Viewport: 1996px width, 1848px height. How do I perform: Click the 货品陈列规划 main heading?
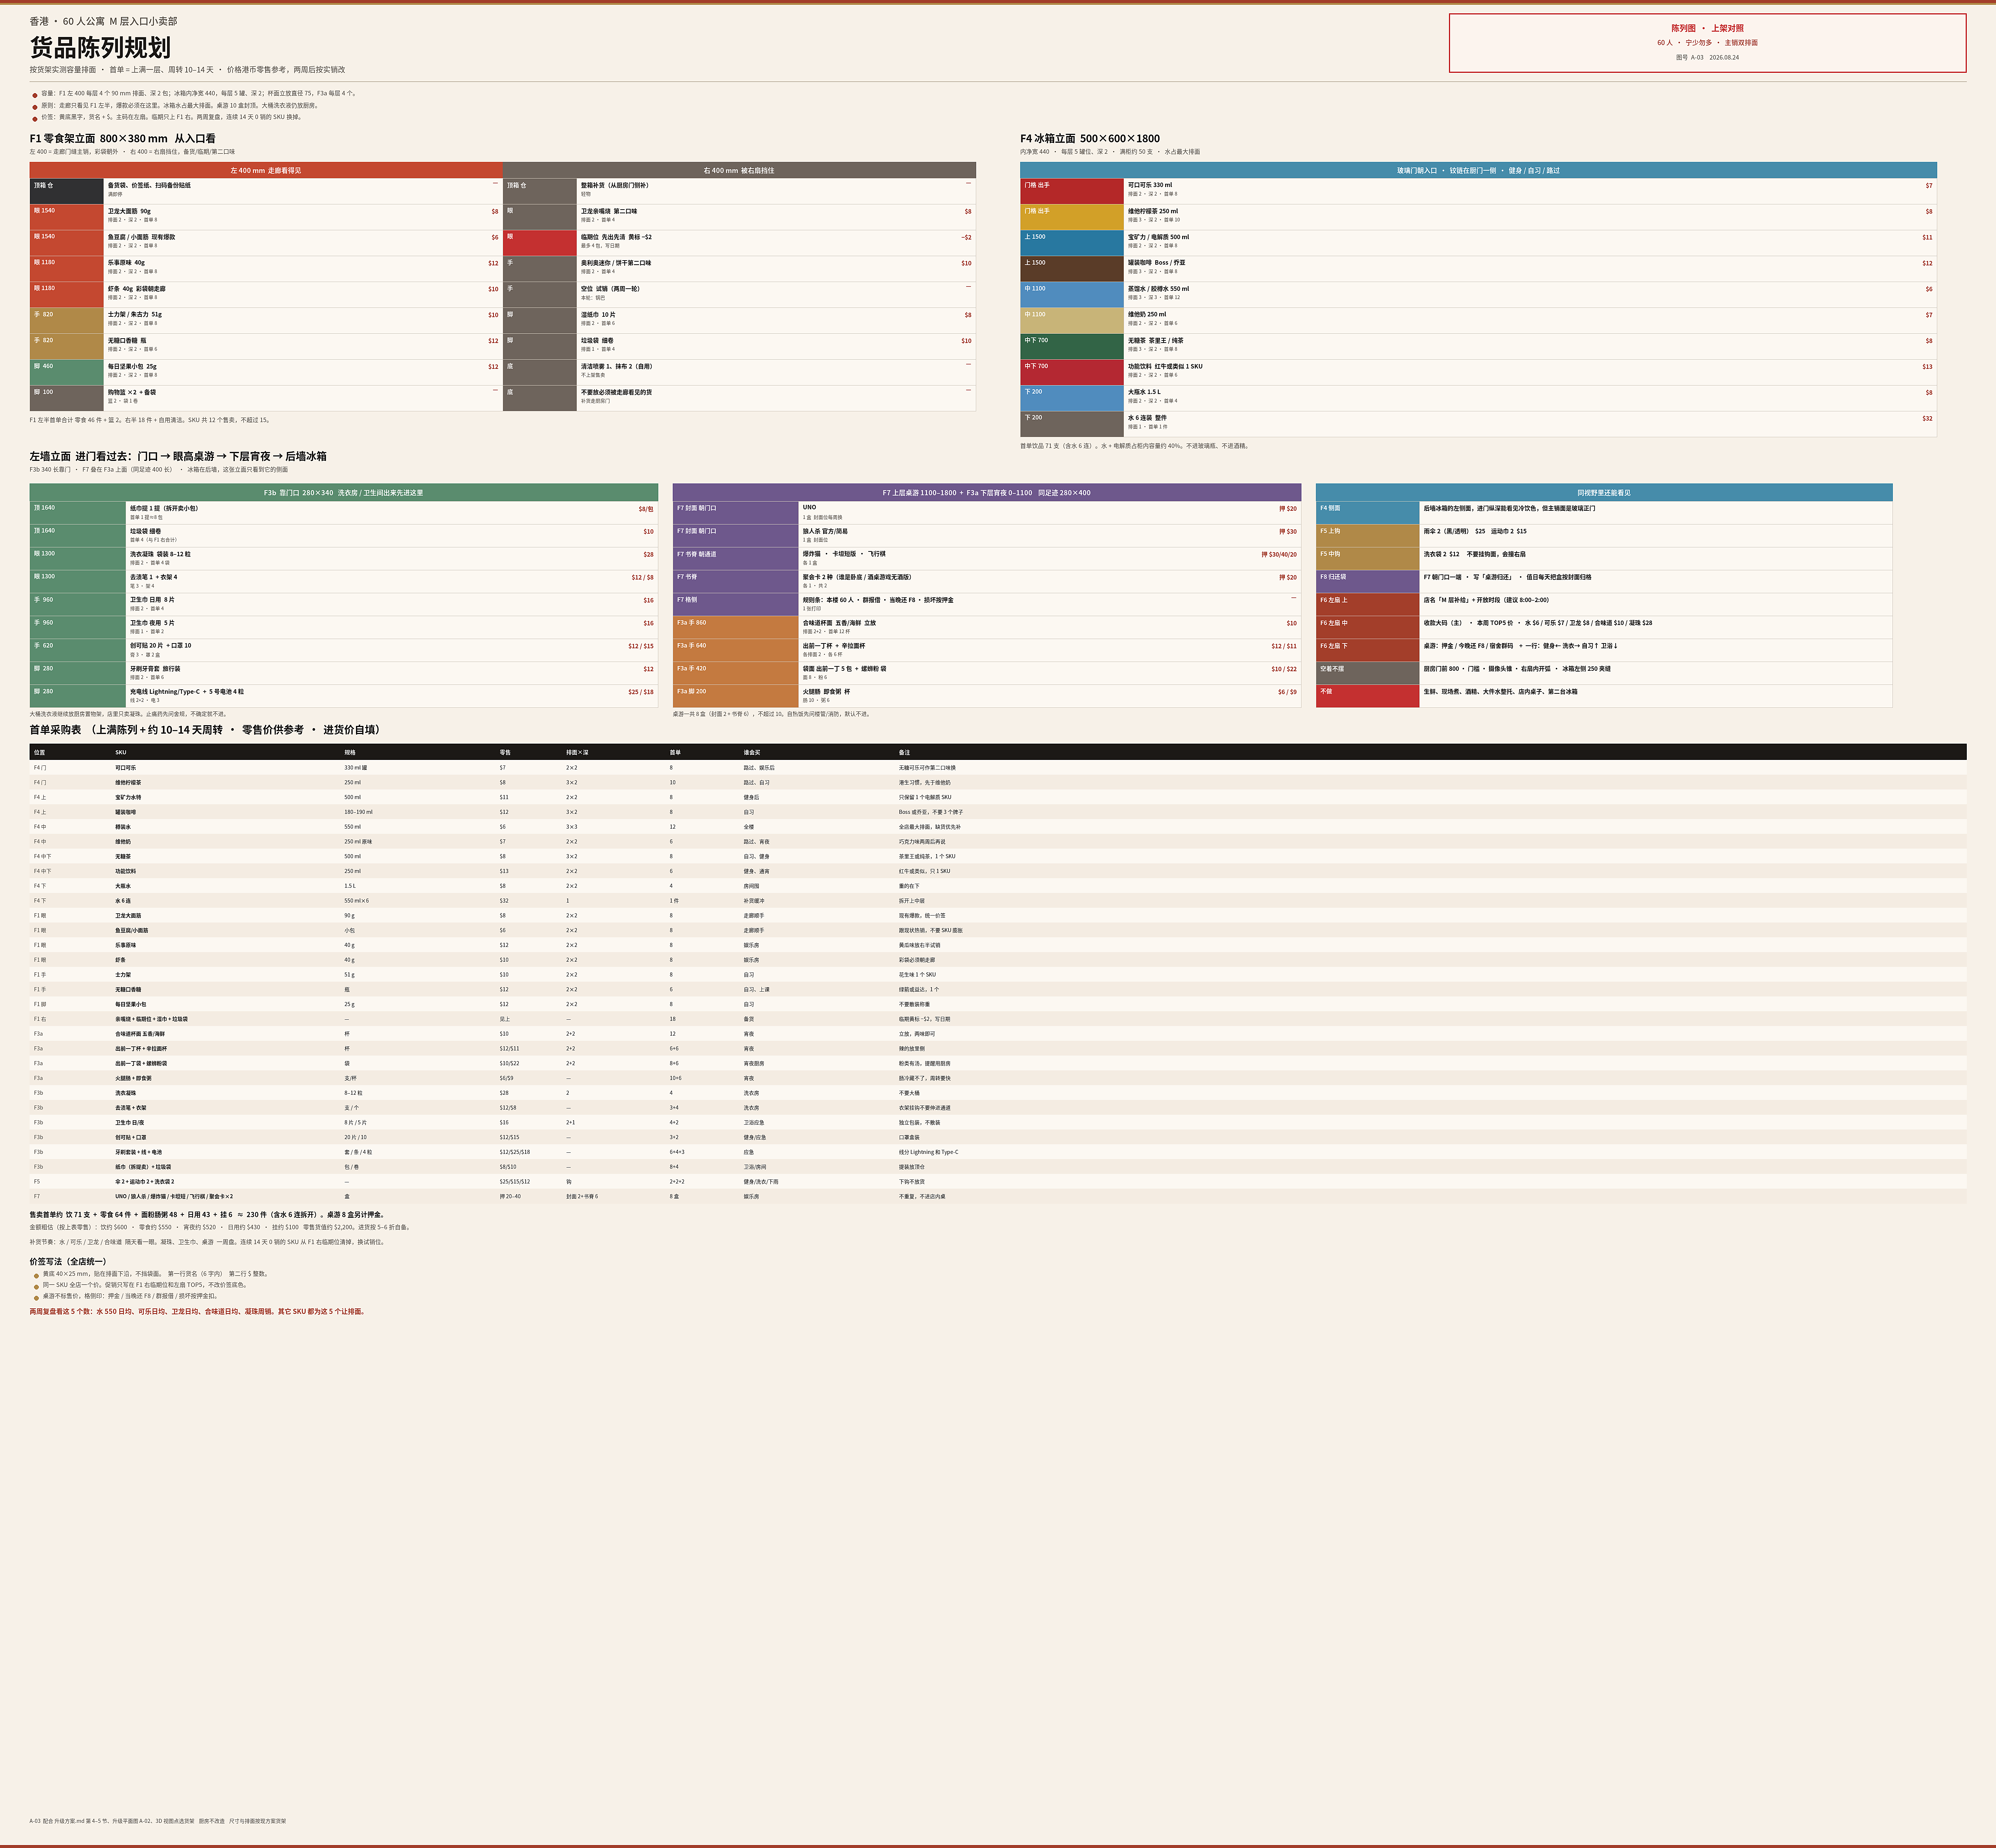[100, 47]
